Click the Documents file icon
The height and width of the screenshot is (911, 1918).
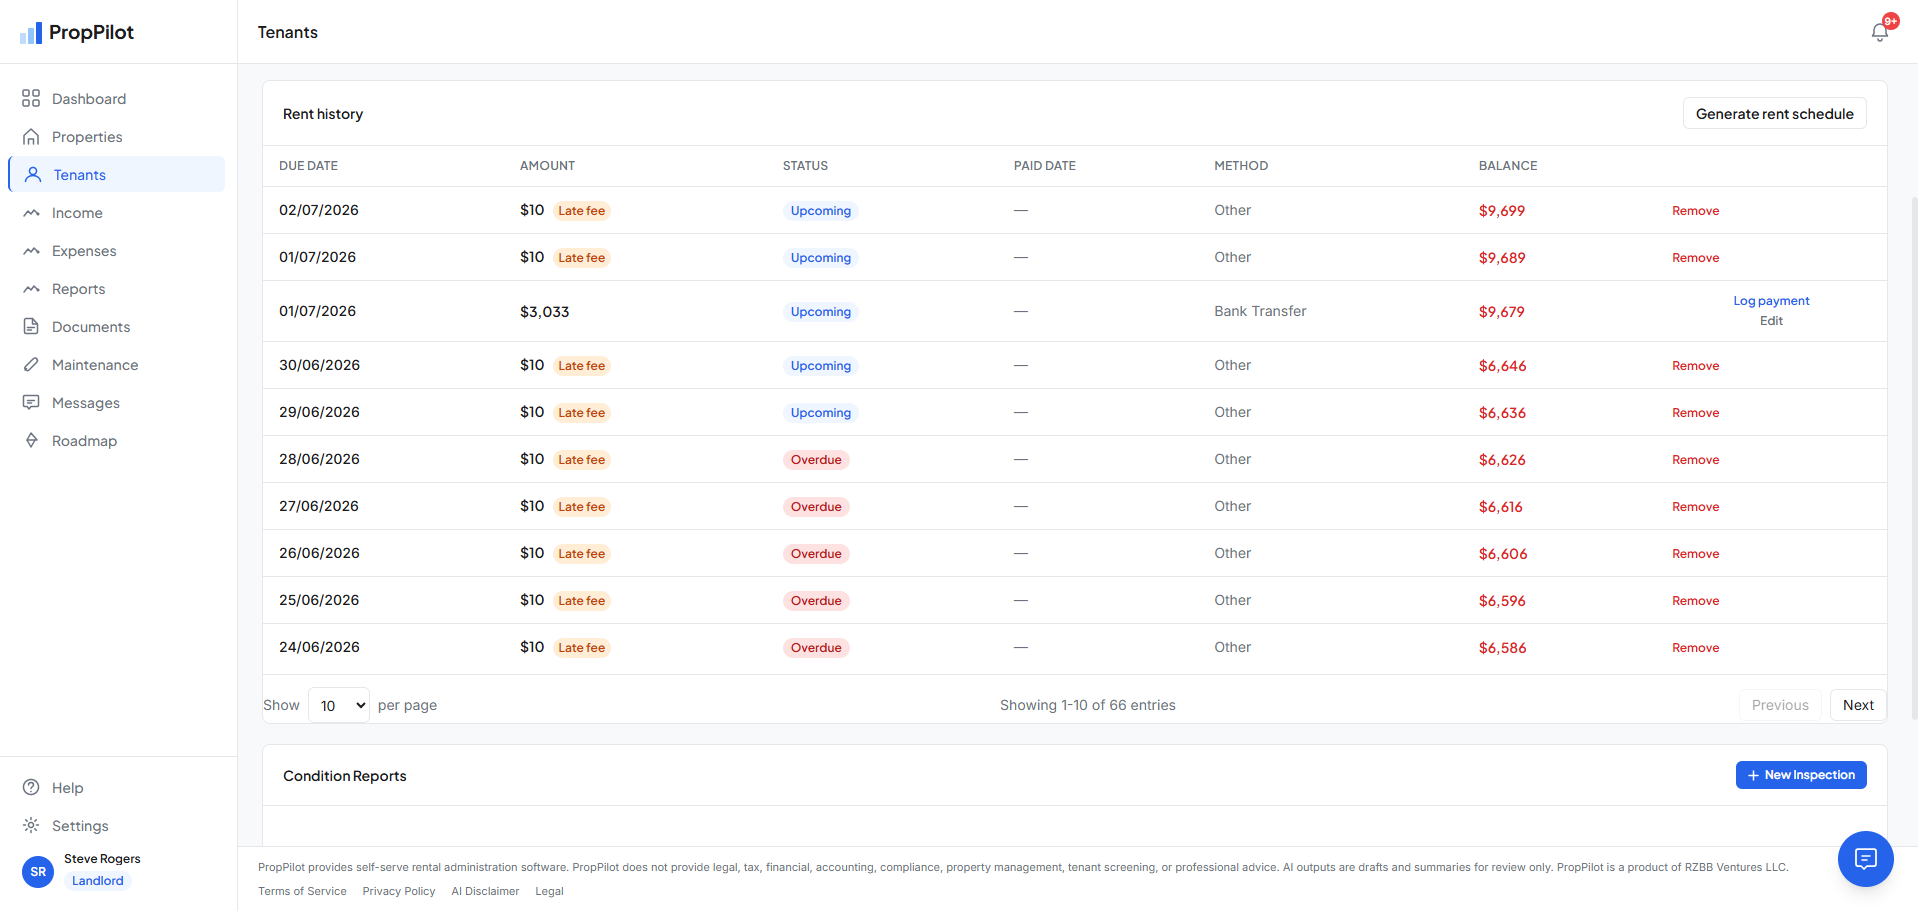click(x=31, y=326)
